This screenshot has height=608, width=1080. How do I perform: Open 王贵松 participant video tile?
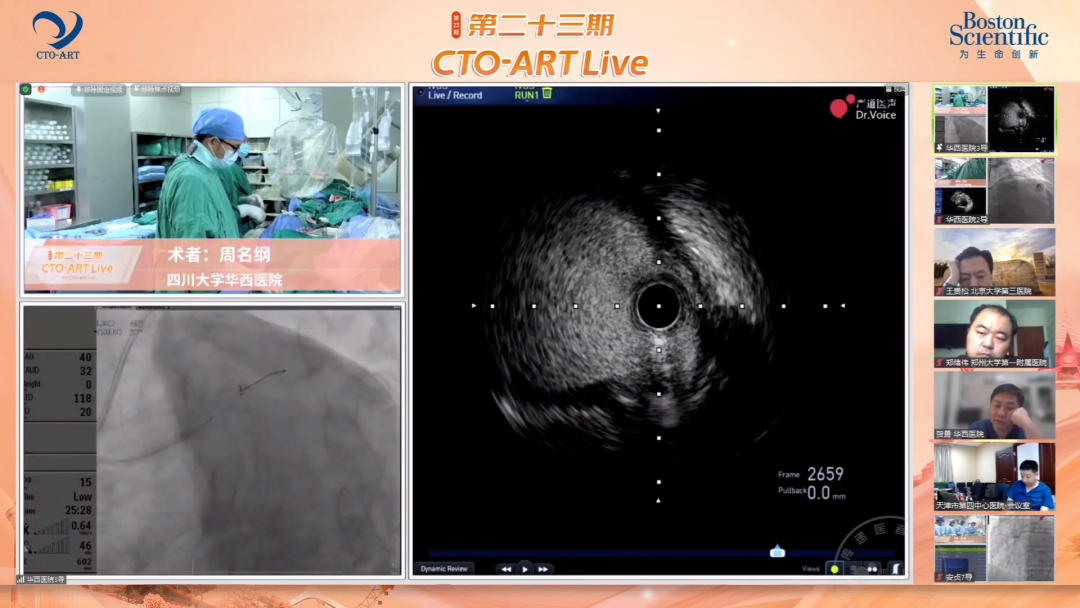[x=993, y=262]
